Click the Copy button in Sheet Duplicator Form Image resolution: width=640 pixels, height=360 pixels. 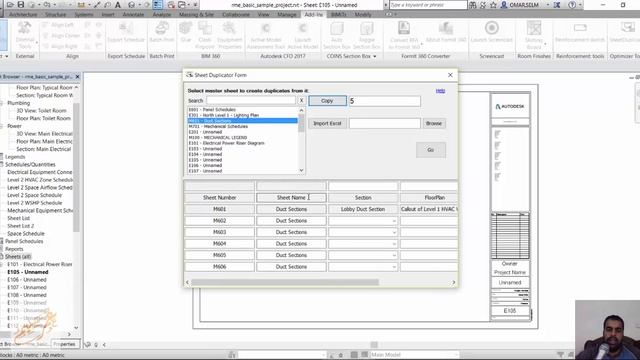pyautogui.click(x=327, y=101)
